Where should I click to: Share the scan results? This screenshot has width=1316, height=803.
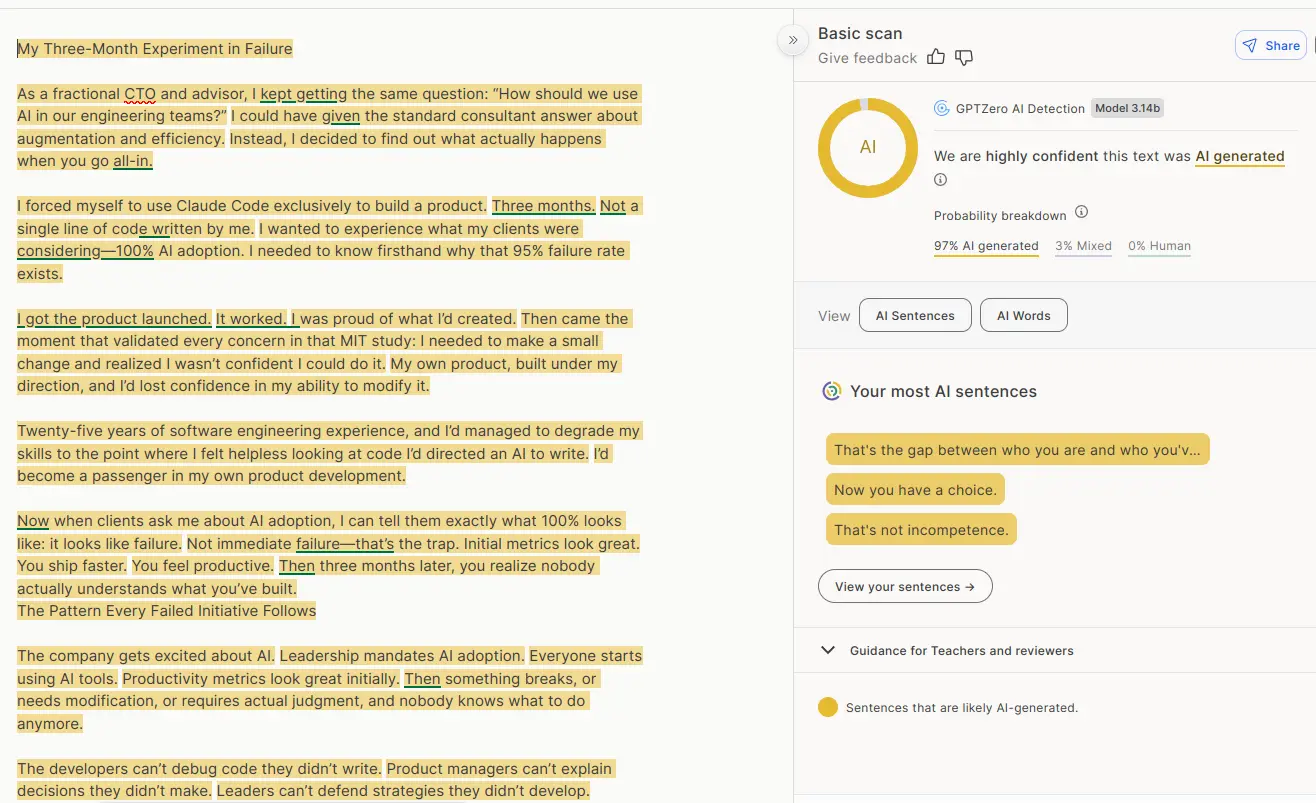tap(1271, 45)
